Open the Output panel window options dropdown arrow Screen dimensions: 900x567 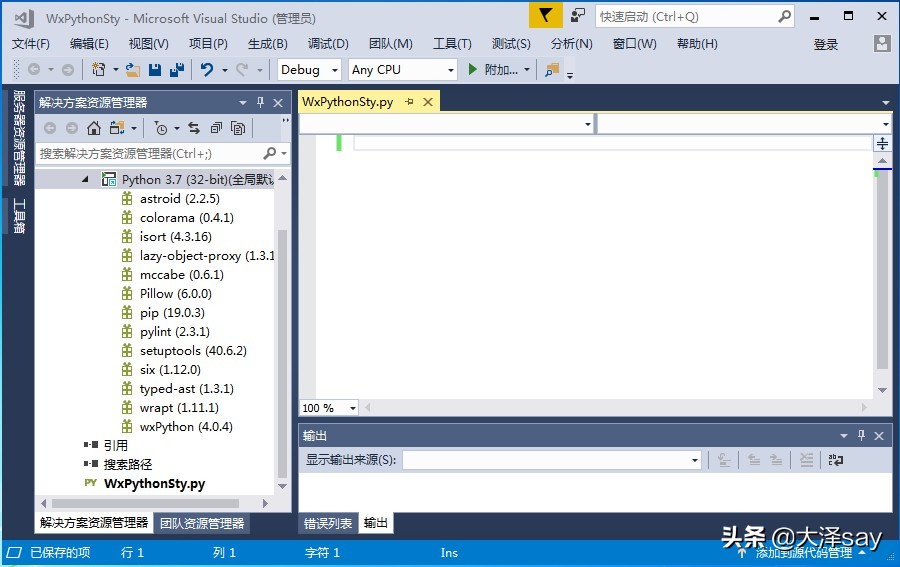click(844, 436)
